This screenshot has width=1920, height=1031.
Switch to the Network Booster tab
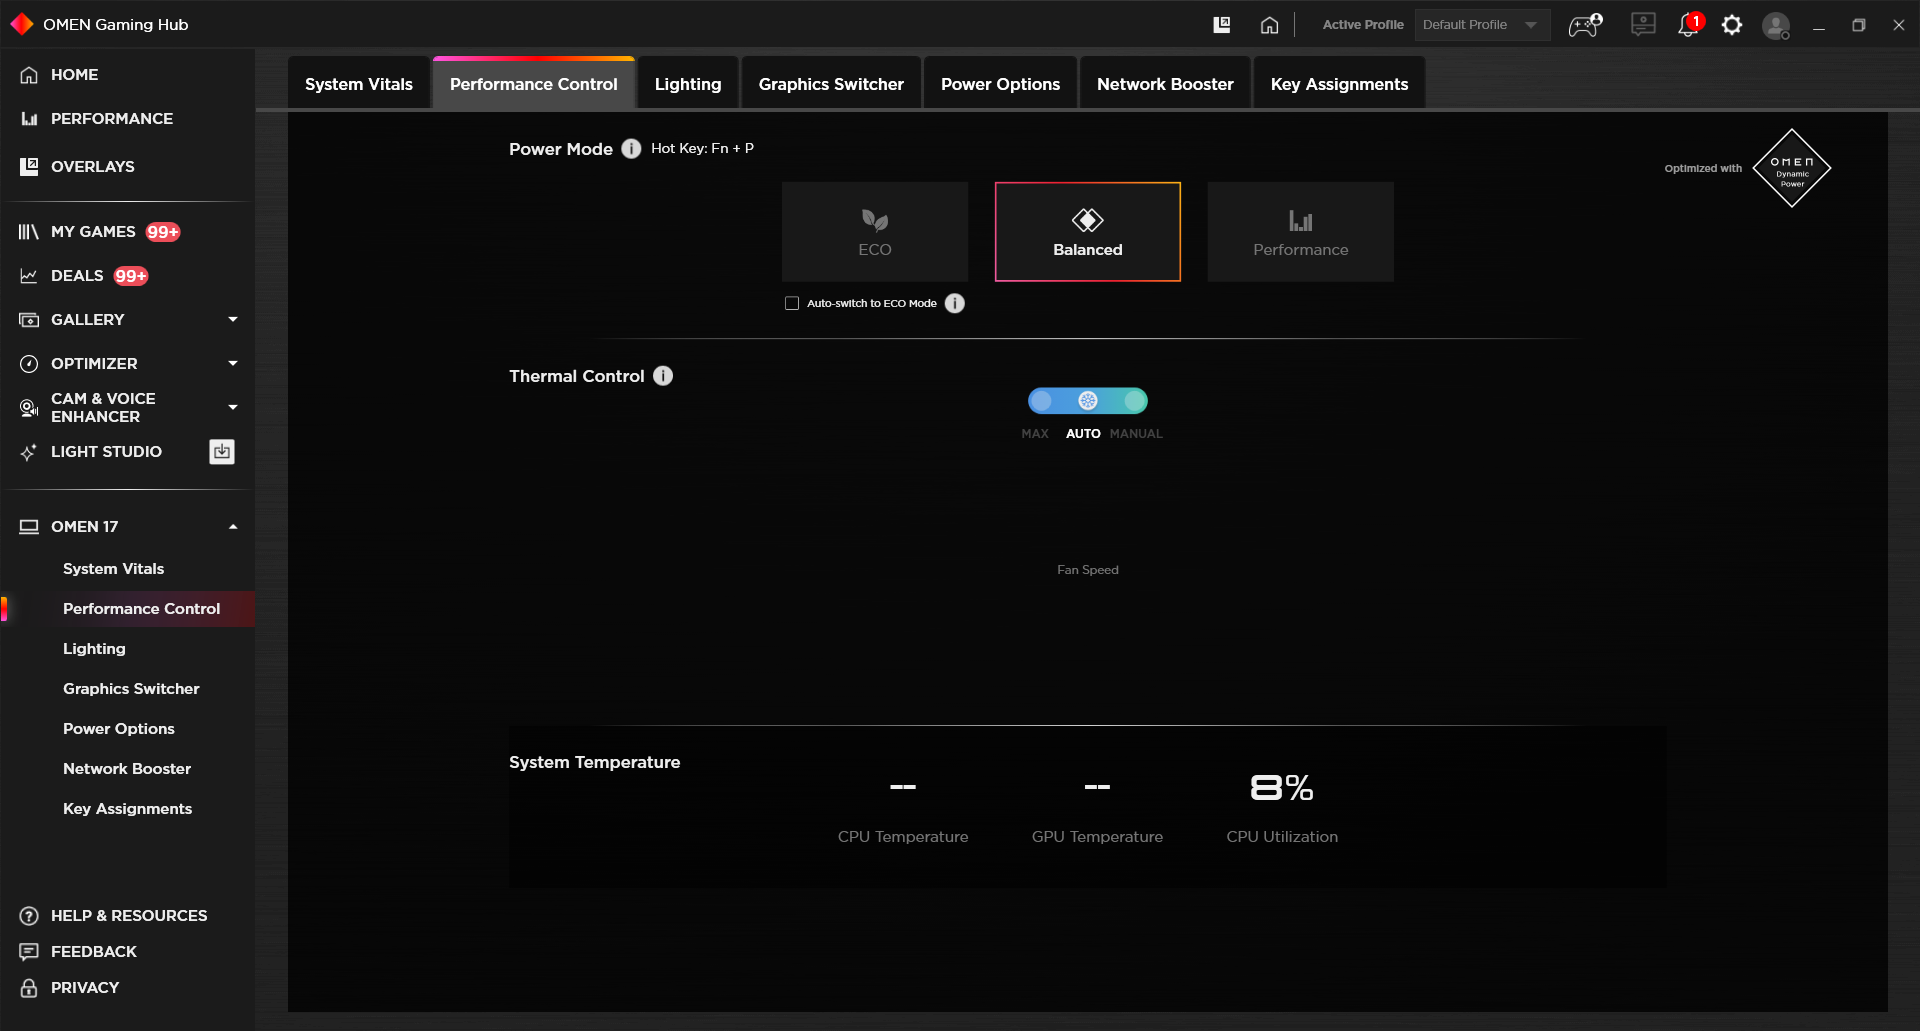pos(1165,84)
